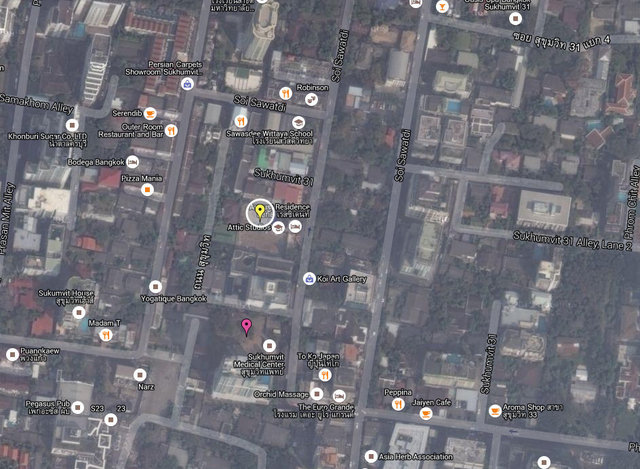Click the Puangkaew place marker icon
This screenshot has height=469, width=640.
coord(12,354)
